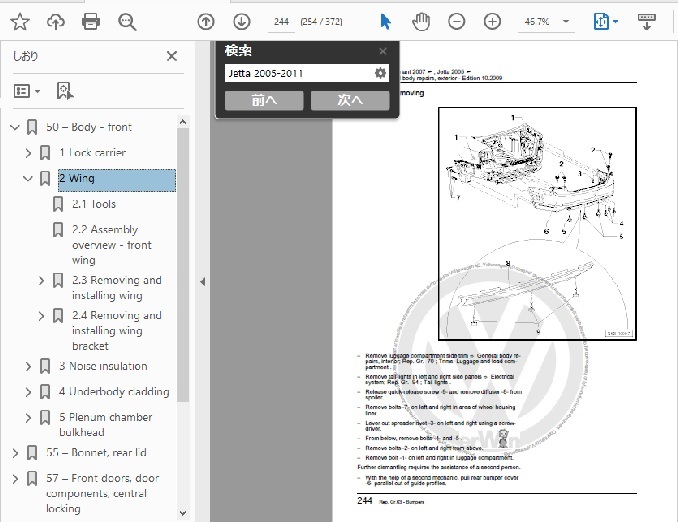
Task: Expand 2.4 Removing and installing wing bracket
Action: point(41,316)
